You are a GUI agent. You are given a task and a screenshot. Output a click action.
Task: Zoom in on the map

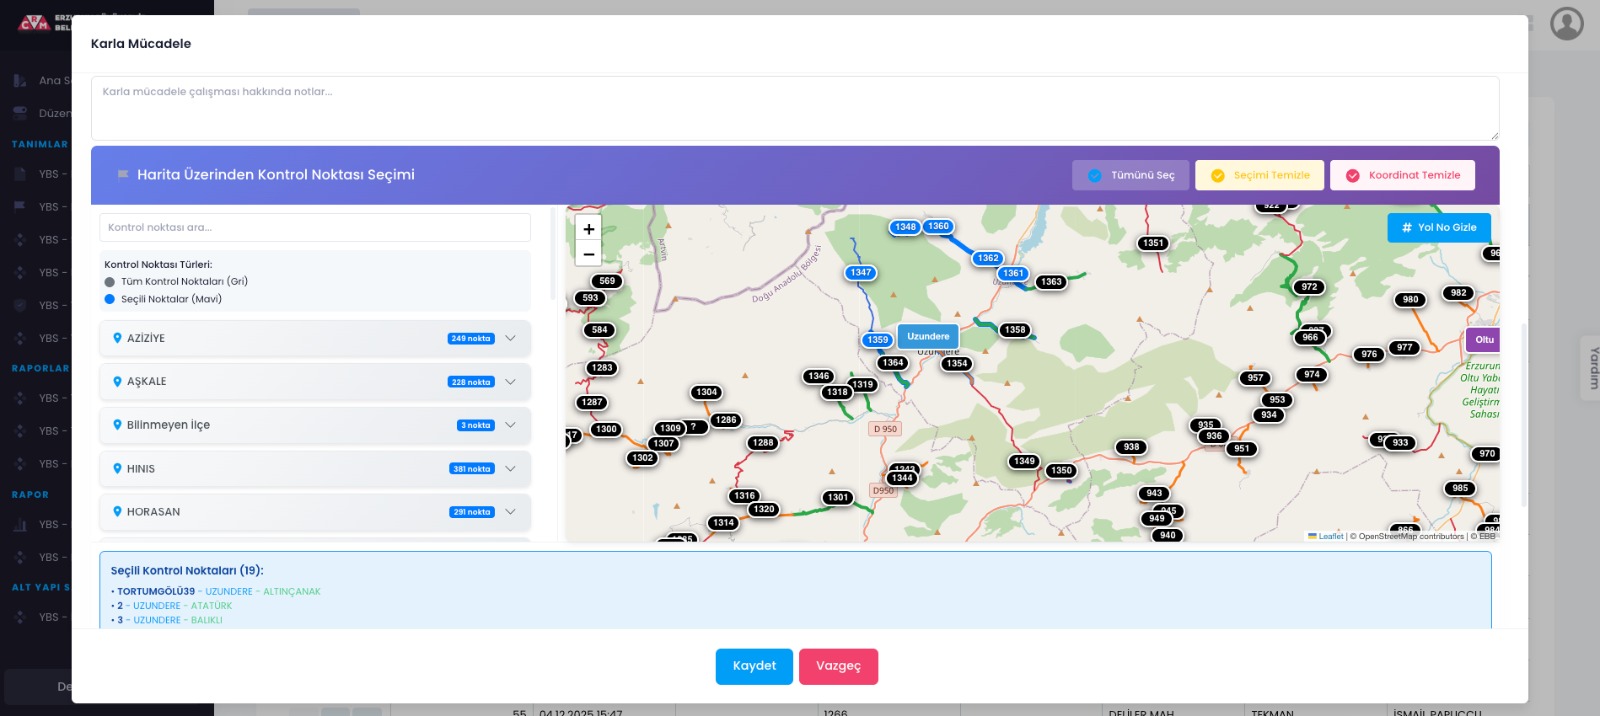pyautogui.click(x=589, y=229)
